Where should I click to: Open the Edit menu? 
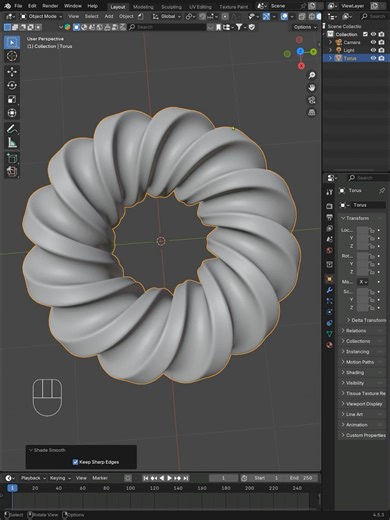32,6
